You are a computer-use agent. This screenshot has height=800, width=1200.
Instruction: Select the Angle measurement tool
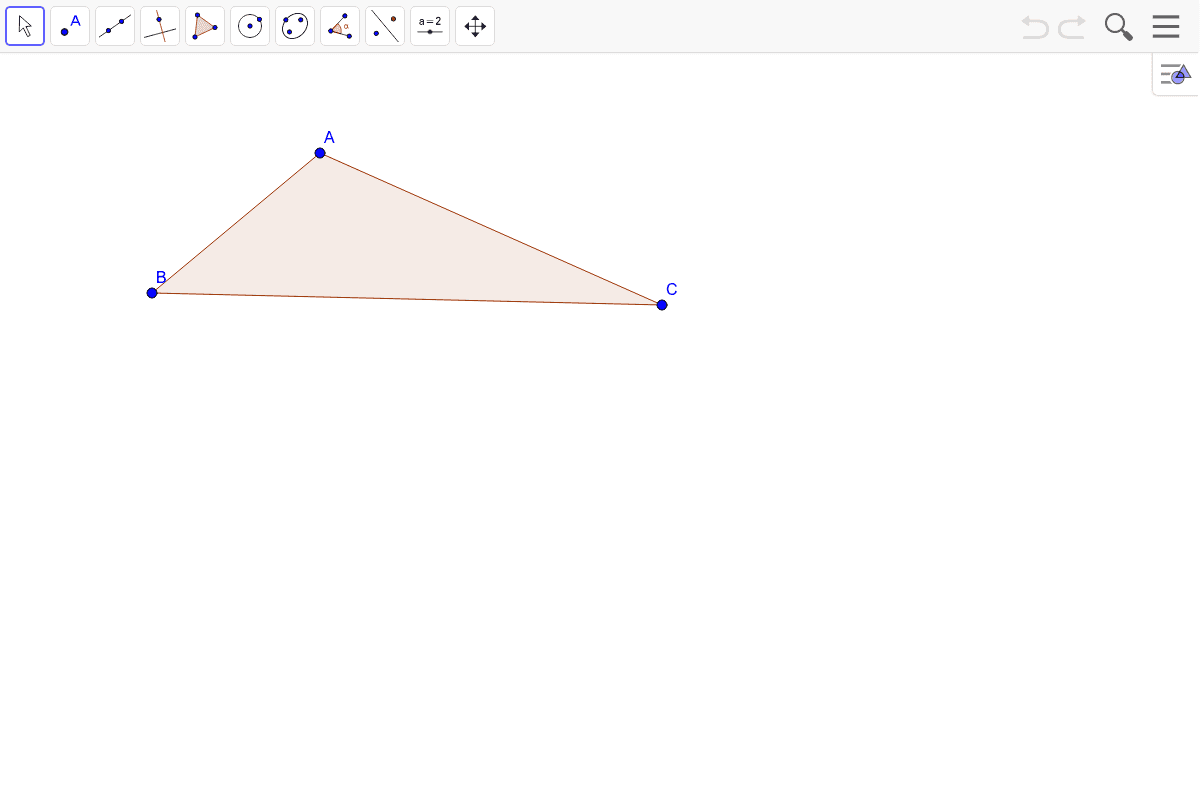(x=340, y=26)
